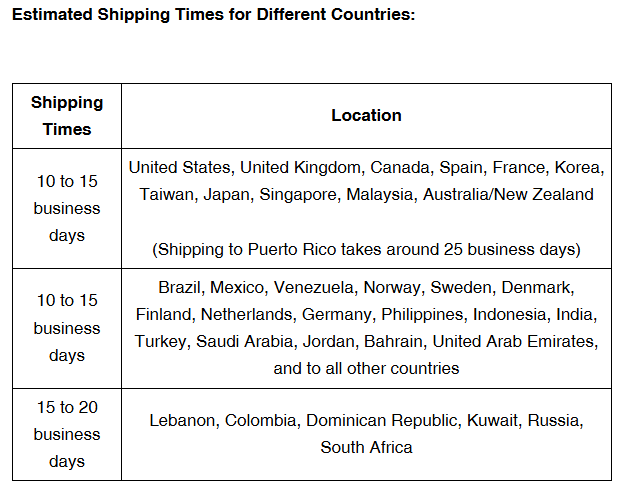The image size is (620, 486).
Task: Click the word "Brazil" in the second row
Action: coord(178,287)
